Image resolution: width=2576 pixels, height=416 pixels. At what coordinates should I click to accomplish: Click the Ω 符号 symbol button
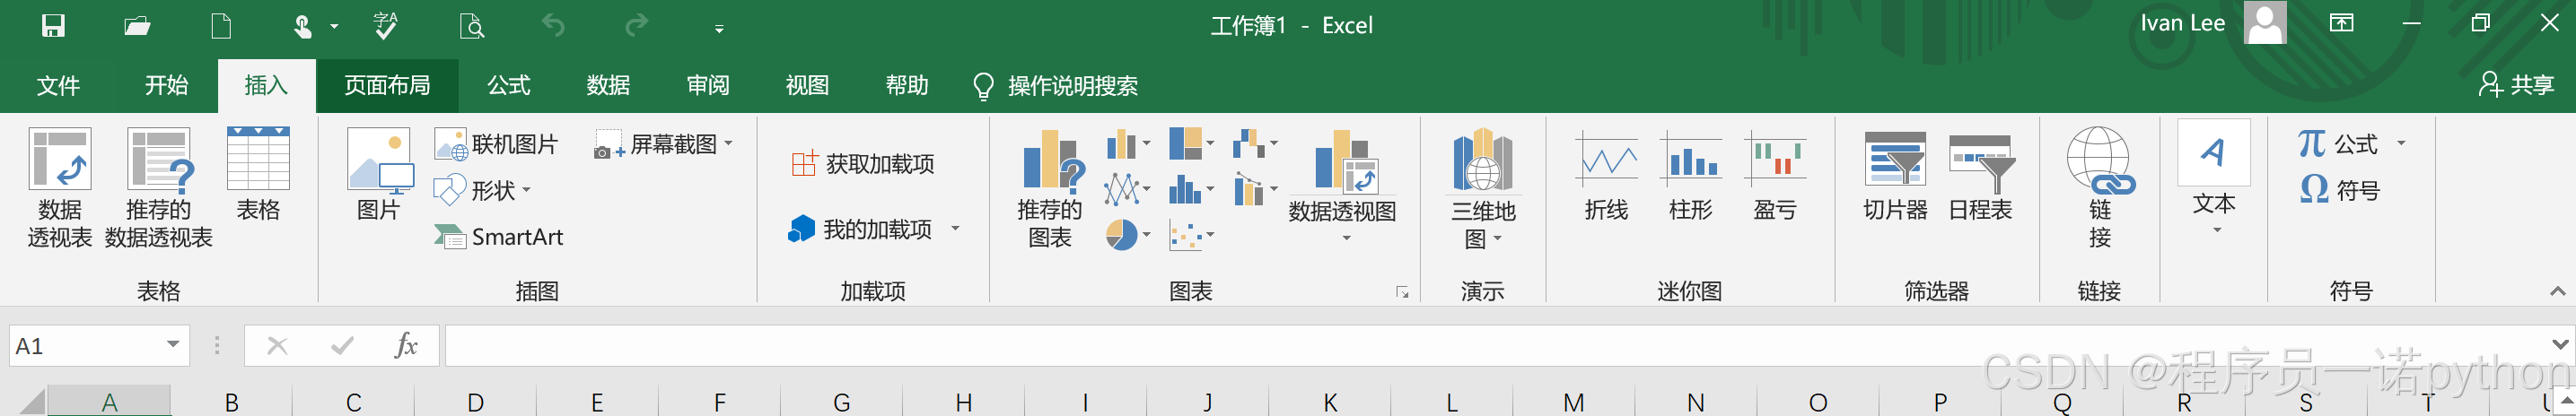pos(2340,189)
